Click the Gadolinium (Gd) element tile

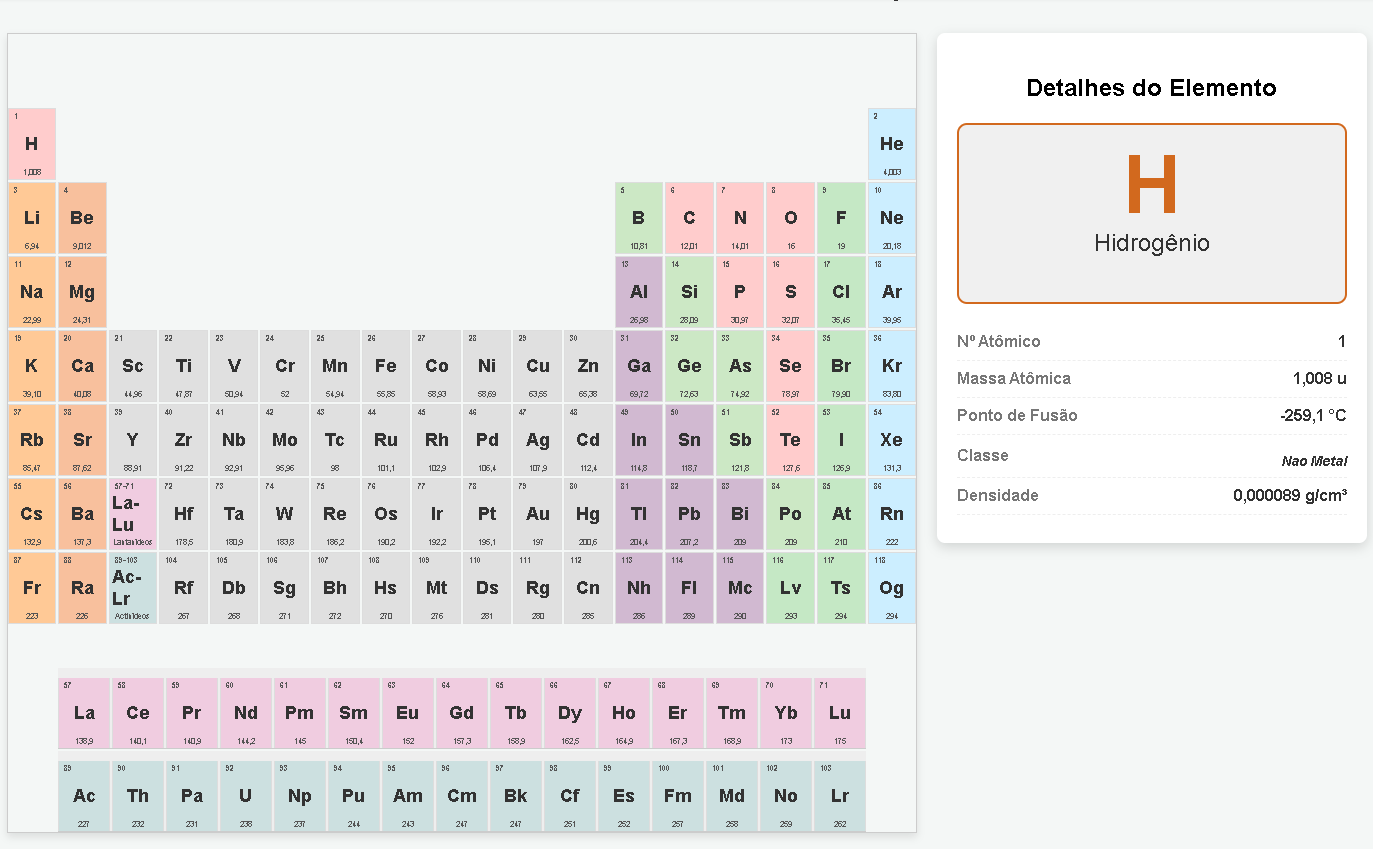tap(462, 713)
